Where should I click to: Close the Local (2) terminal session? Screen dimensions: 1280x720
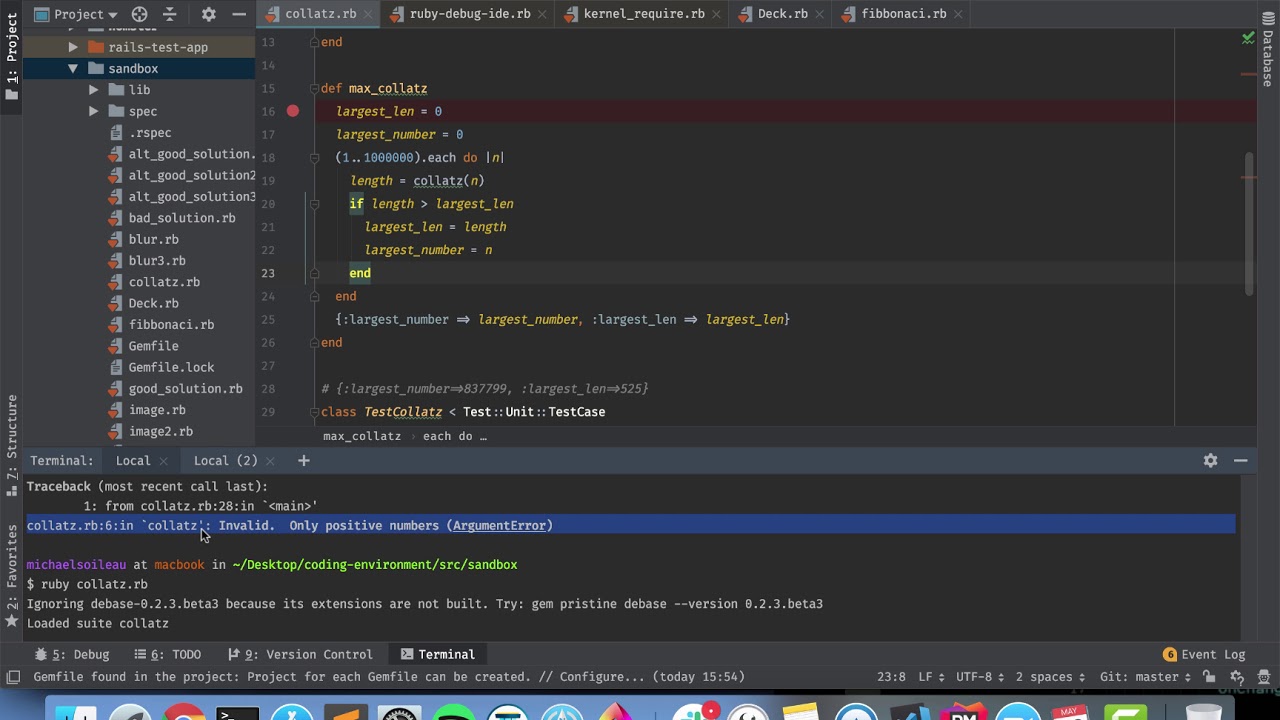(271, 461)
